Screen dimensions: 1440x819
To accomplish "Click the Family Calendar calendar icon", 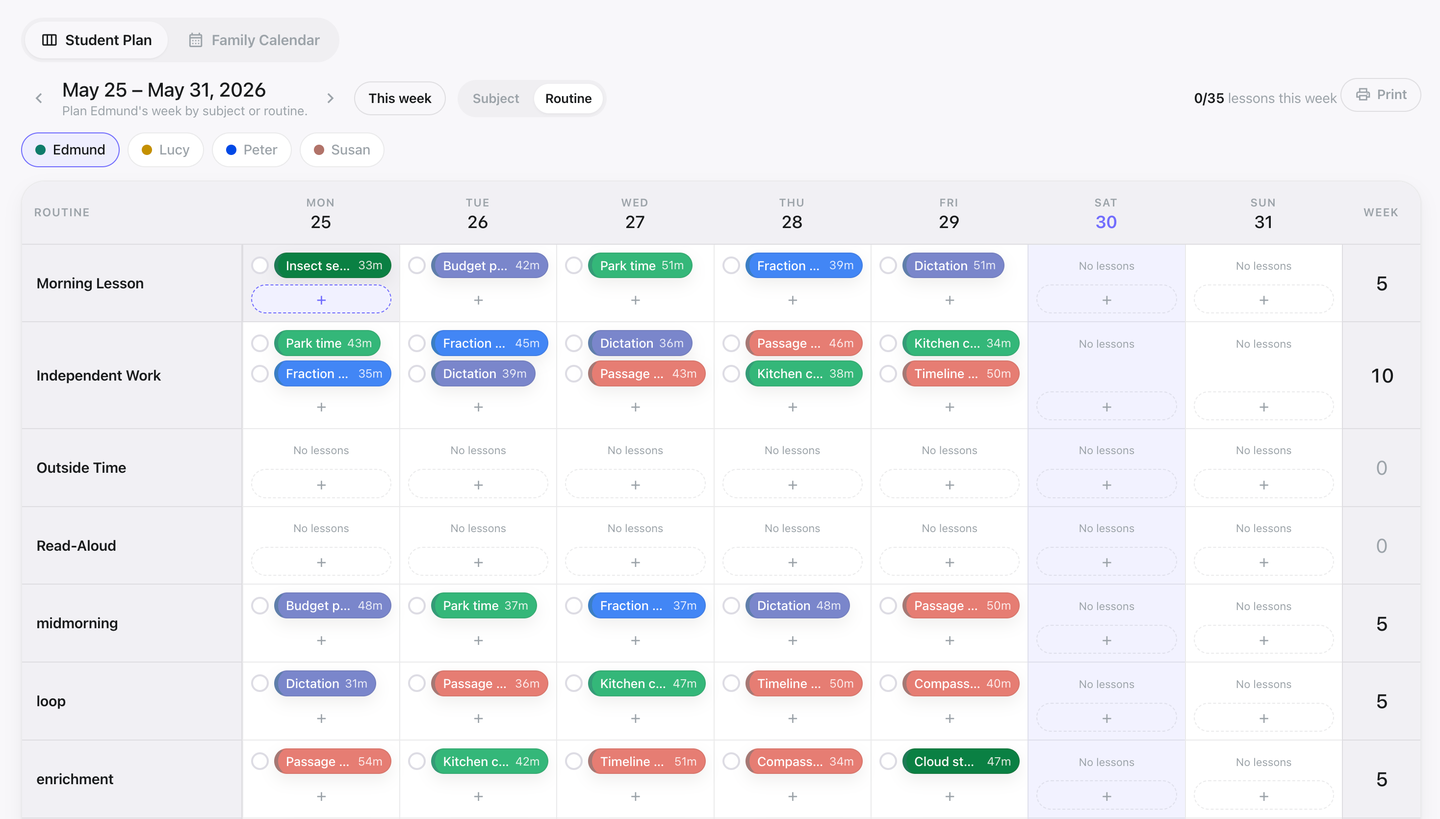I will [x=196, y=40].
